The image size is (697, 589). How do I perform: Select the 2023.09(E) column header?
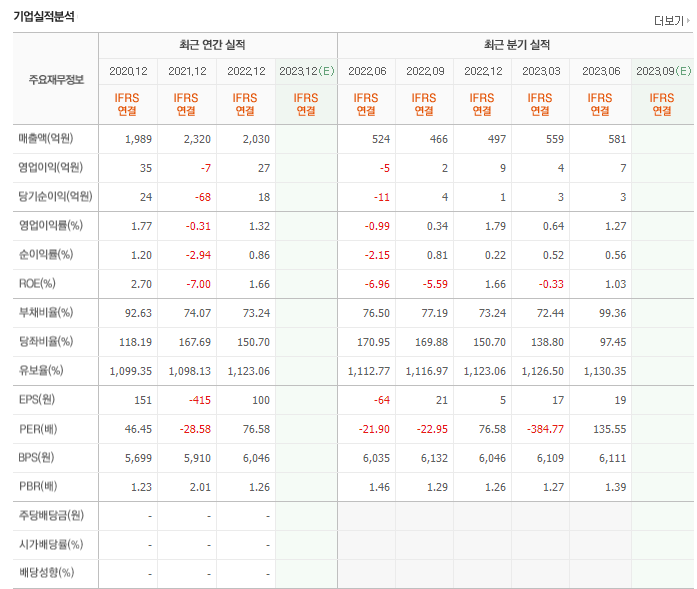pyautogui.click(x=663, y=71)
